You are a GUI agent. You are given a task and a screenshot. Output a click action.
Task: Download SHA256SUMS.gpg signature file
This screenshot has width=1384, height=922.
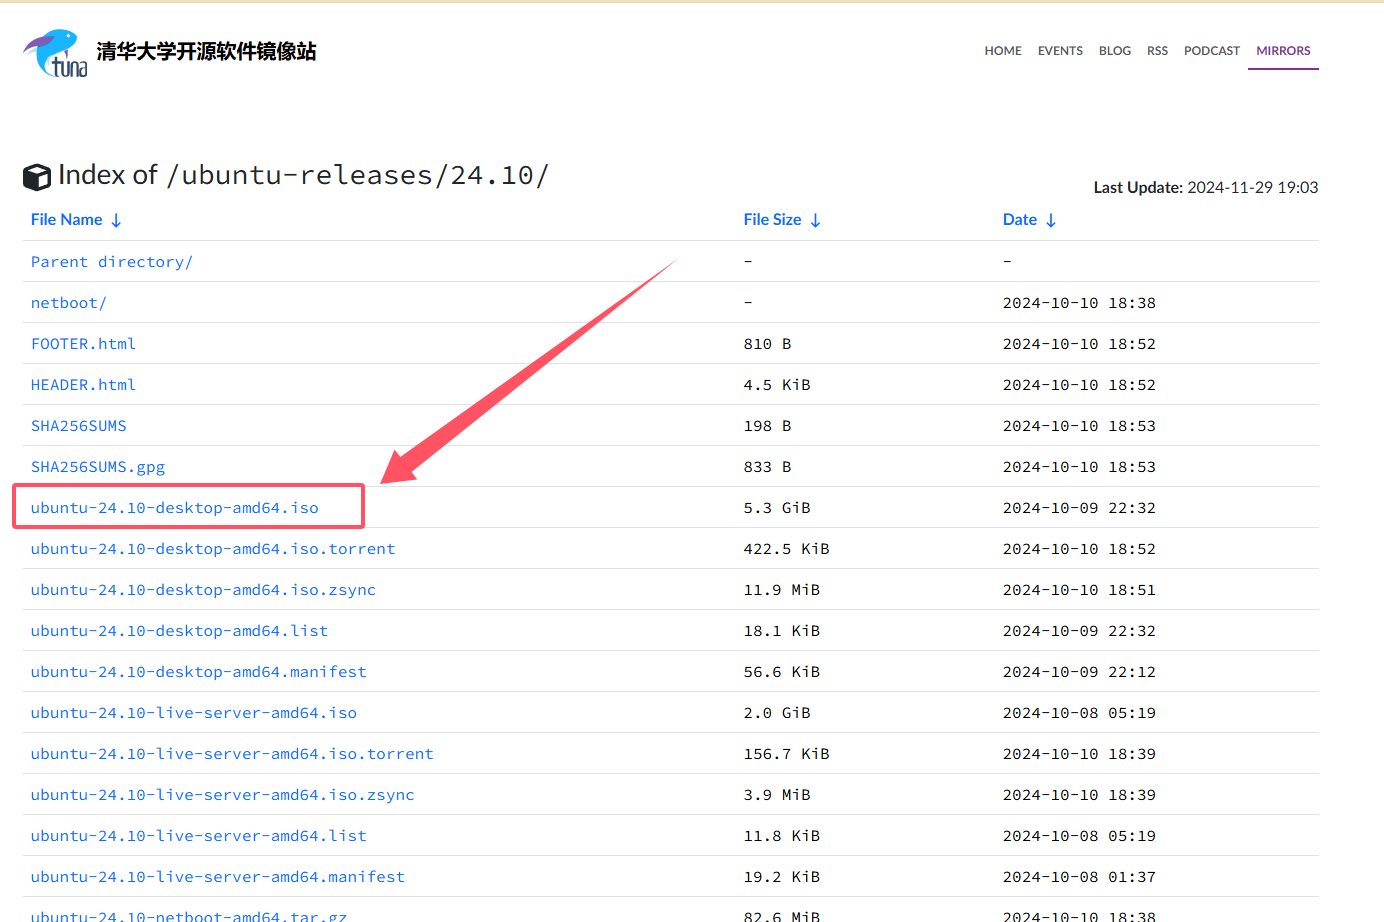98,467
